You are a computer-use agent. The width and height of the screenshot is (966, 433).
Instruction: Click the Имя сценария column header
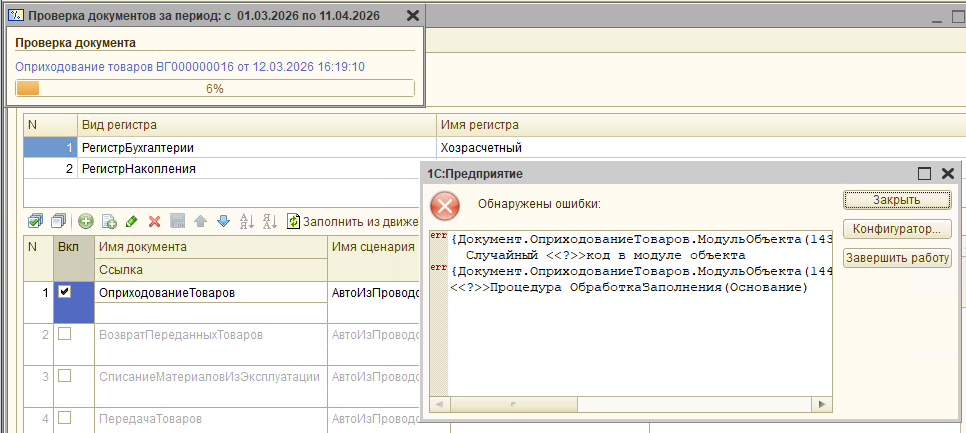coord(373,247)
